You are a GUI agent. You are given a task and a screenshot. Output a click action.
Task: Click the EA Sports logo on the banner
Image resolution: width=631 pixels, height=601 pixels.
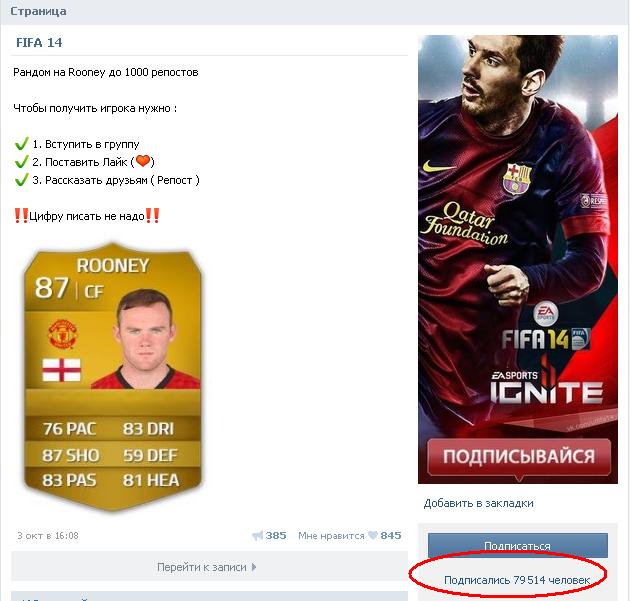[x=545, y=313]
